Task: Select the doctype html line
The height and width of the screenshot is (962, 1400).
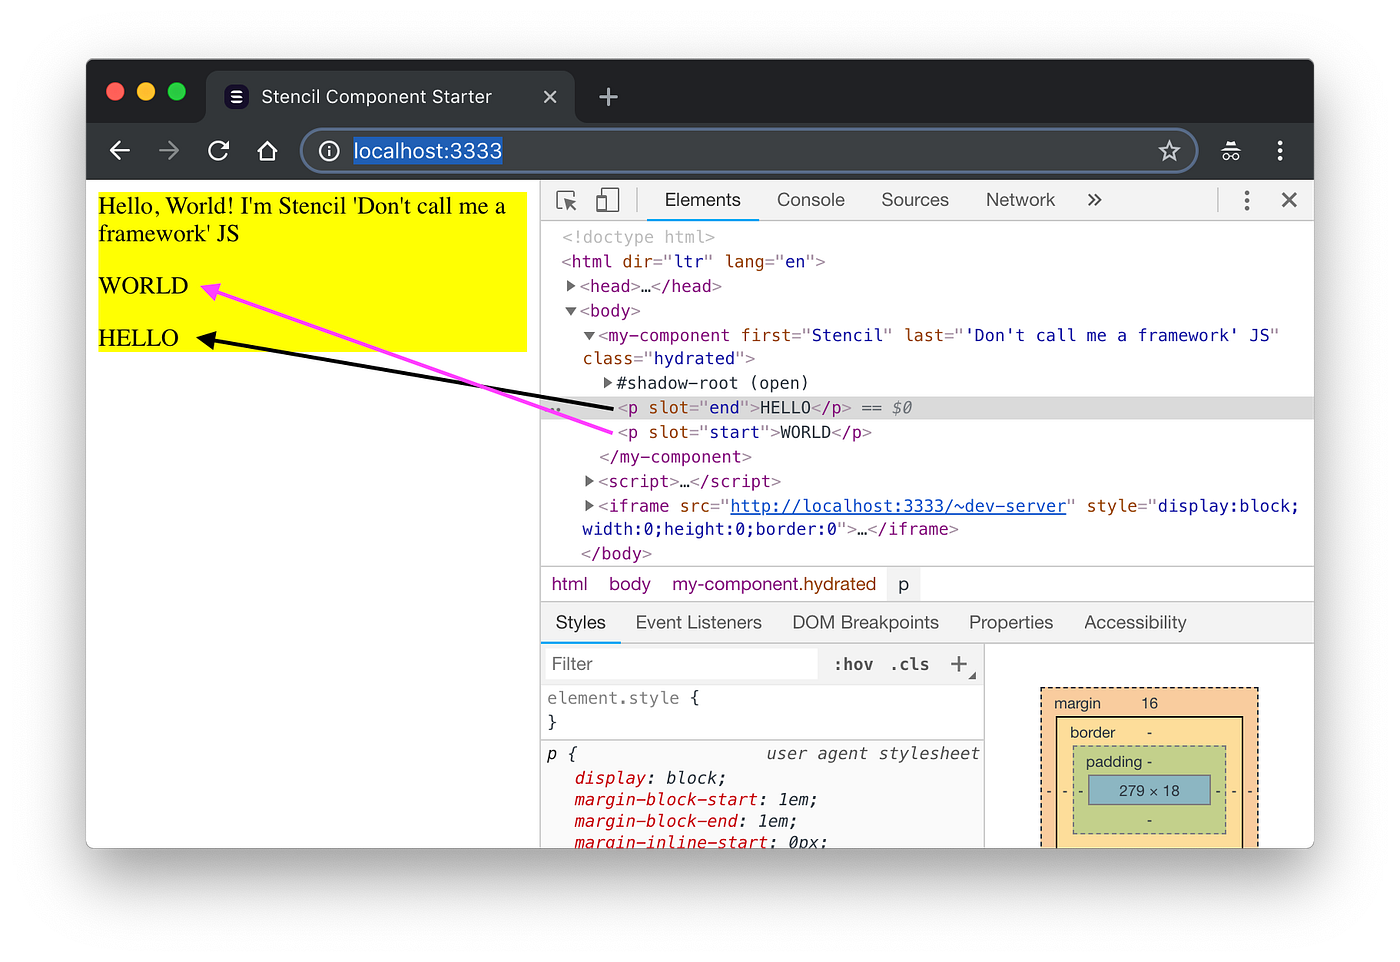Action: 638,237
